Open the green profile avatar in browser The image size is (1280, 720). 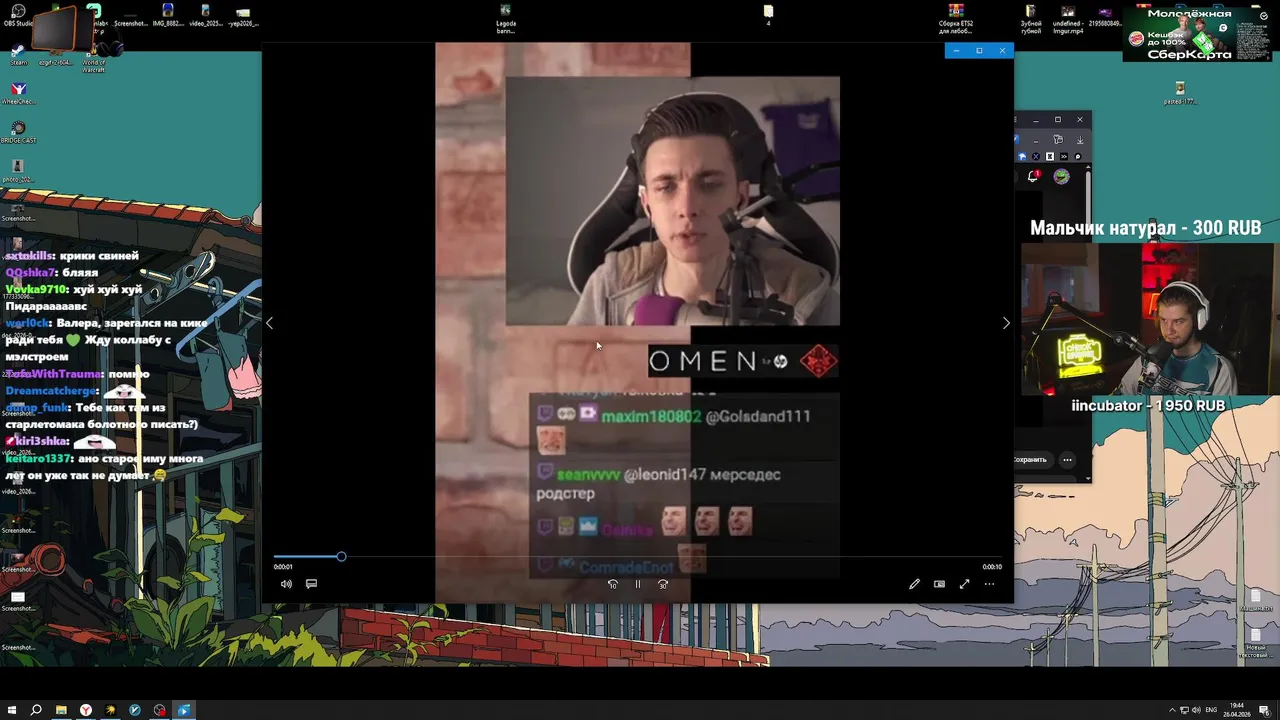tap(1061, 176)
